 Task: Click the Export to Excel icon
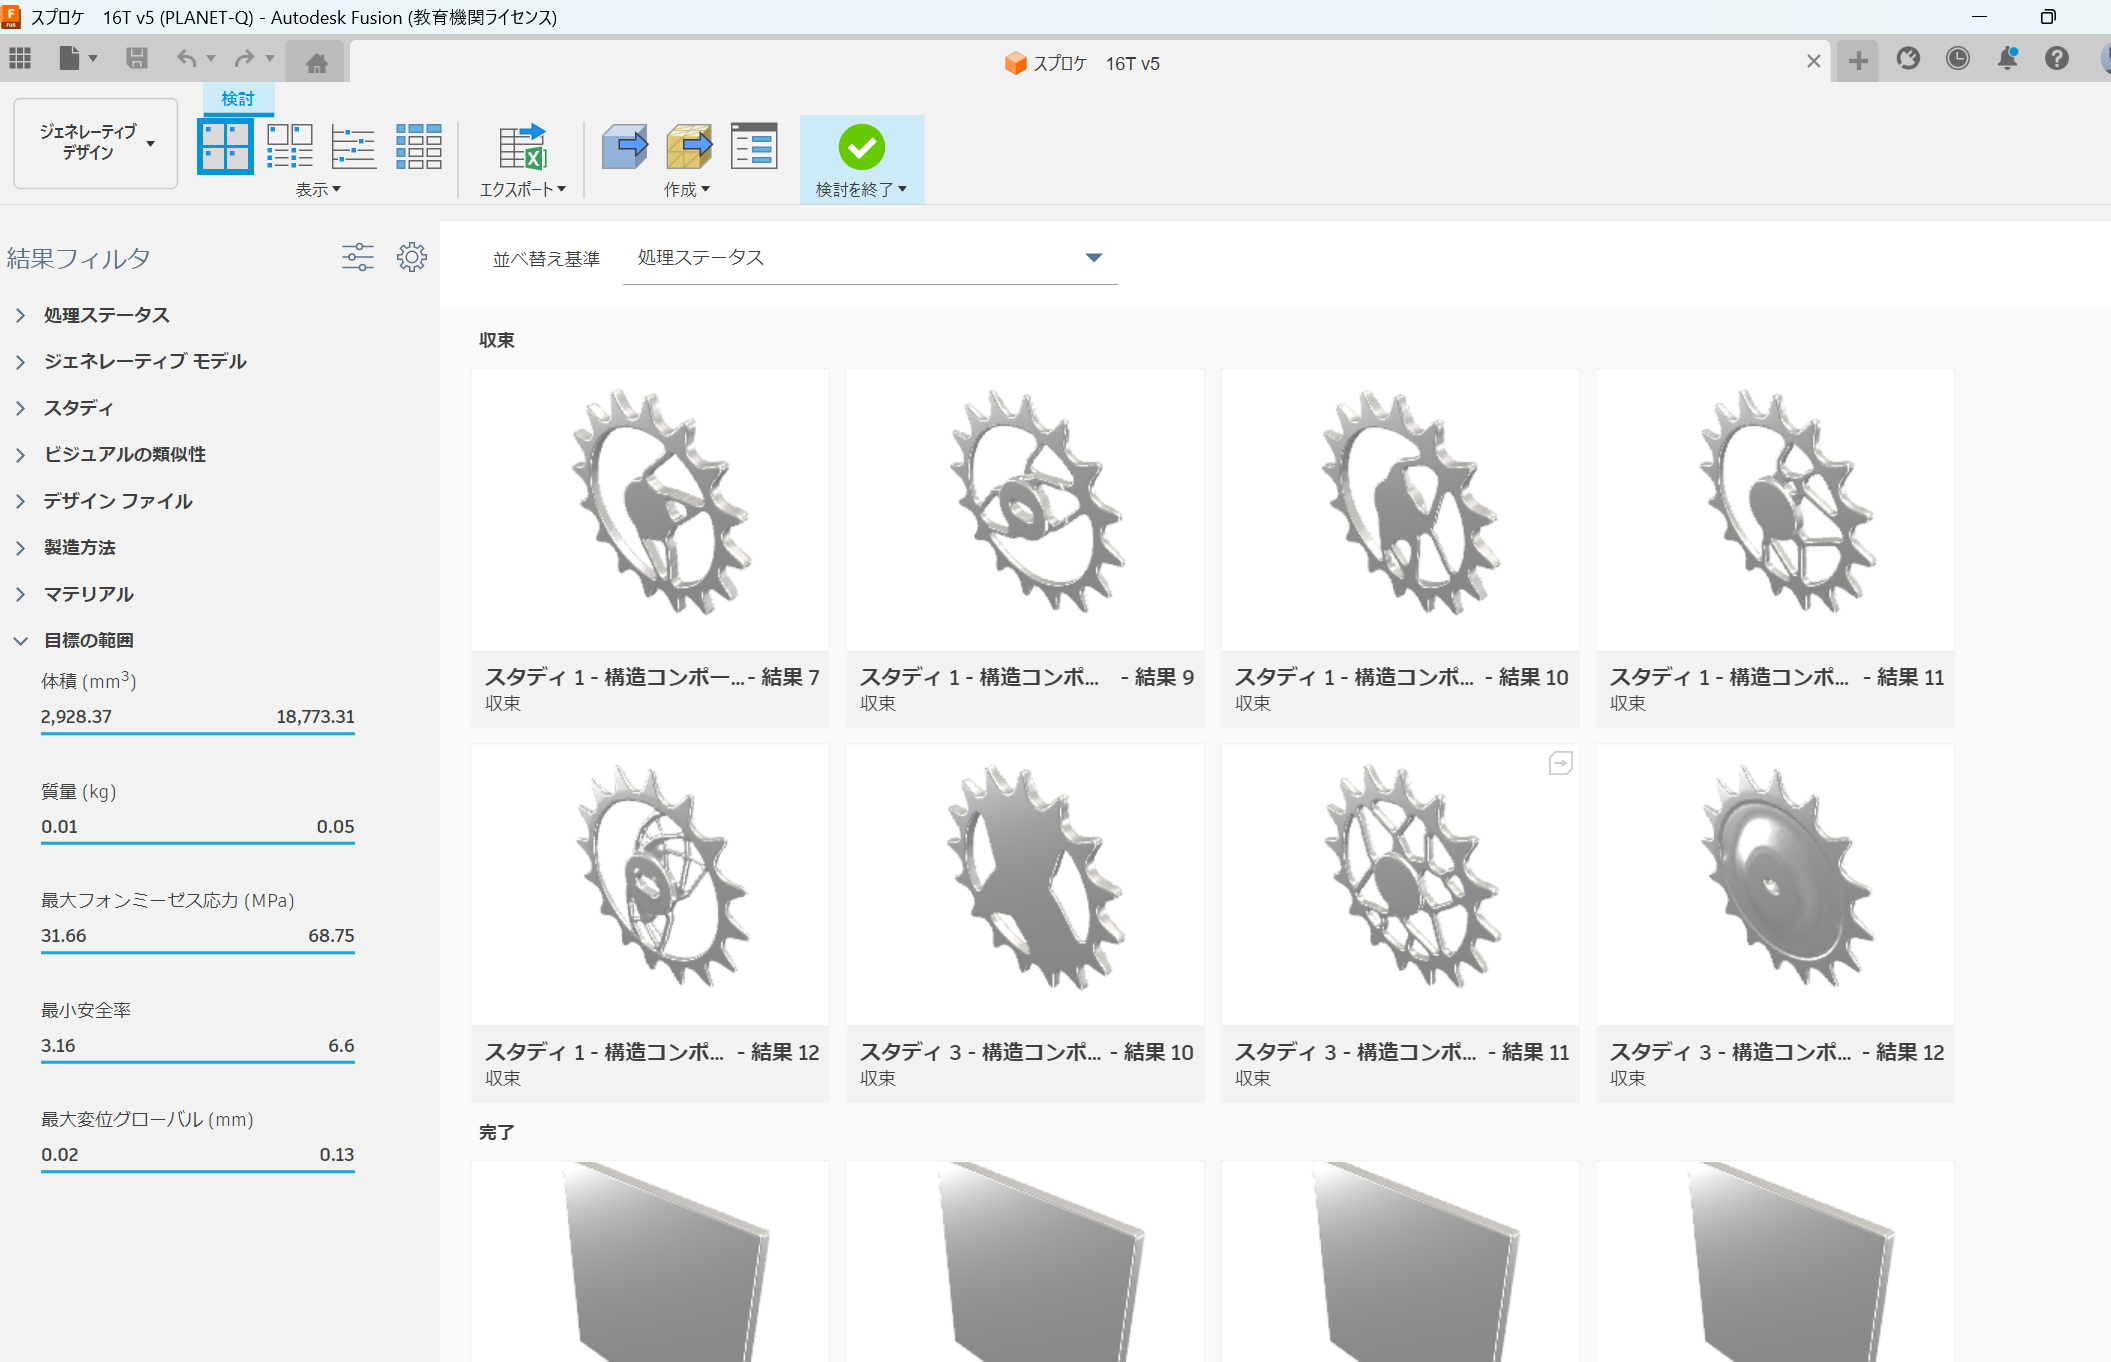click(x=522, y=147)
